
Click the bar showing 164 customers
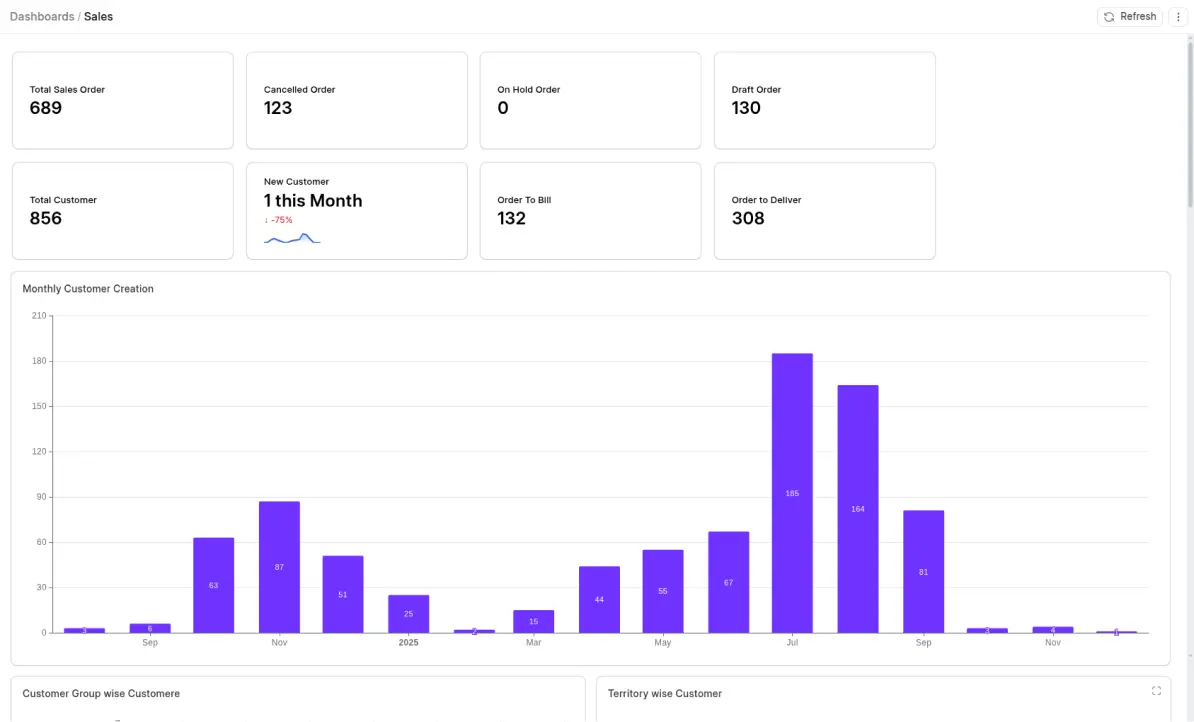[858, 508]
